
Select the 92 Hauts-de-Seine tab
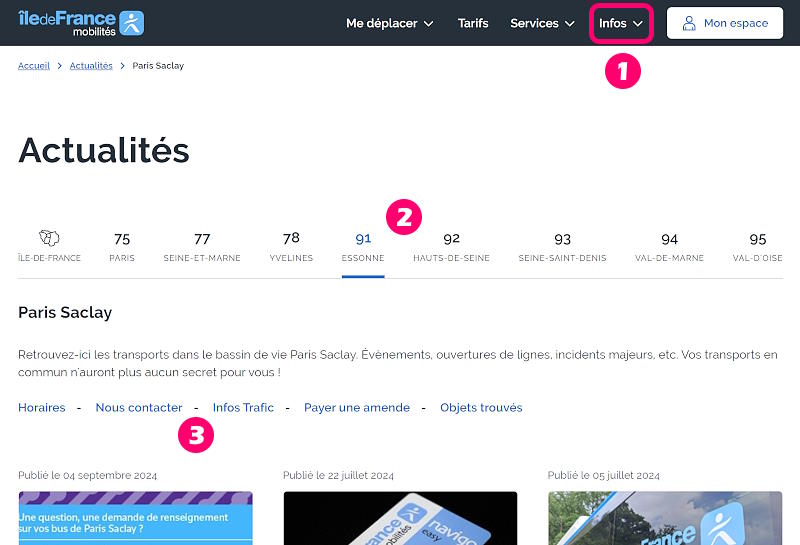click(x=452, y=247)
